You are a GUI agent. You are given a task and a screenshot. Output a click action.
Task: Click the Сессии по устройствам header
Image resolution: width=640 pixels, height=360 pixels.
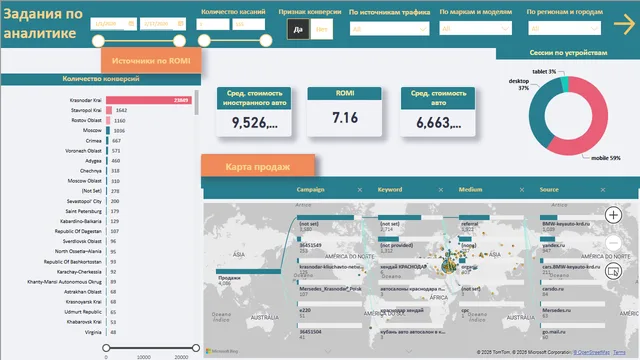(568, 53)
